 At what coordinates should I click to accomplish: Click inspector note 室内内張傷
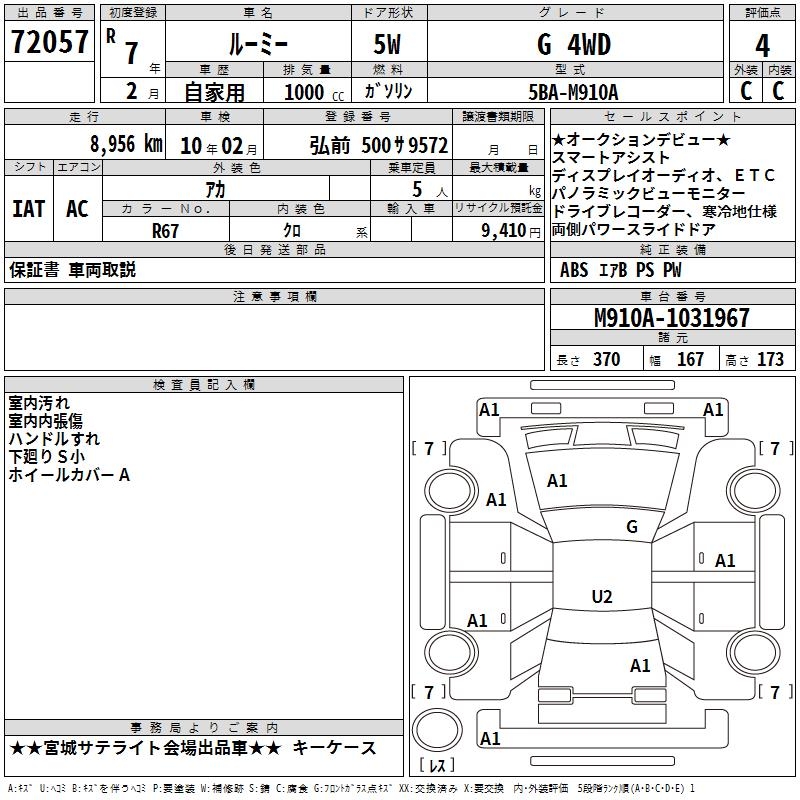coord(45,421)
